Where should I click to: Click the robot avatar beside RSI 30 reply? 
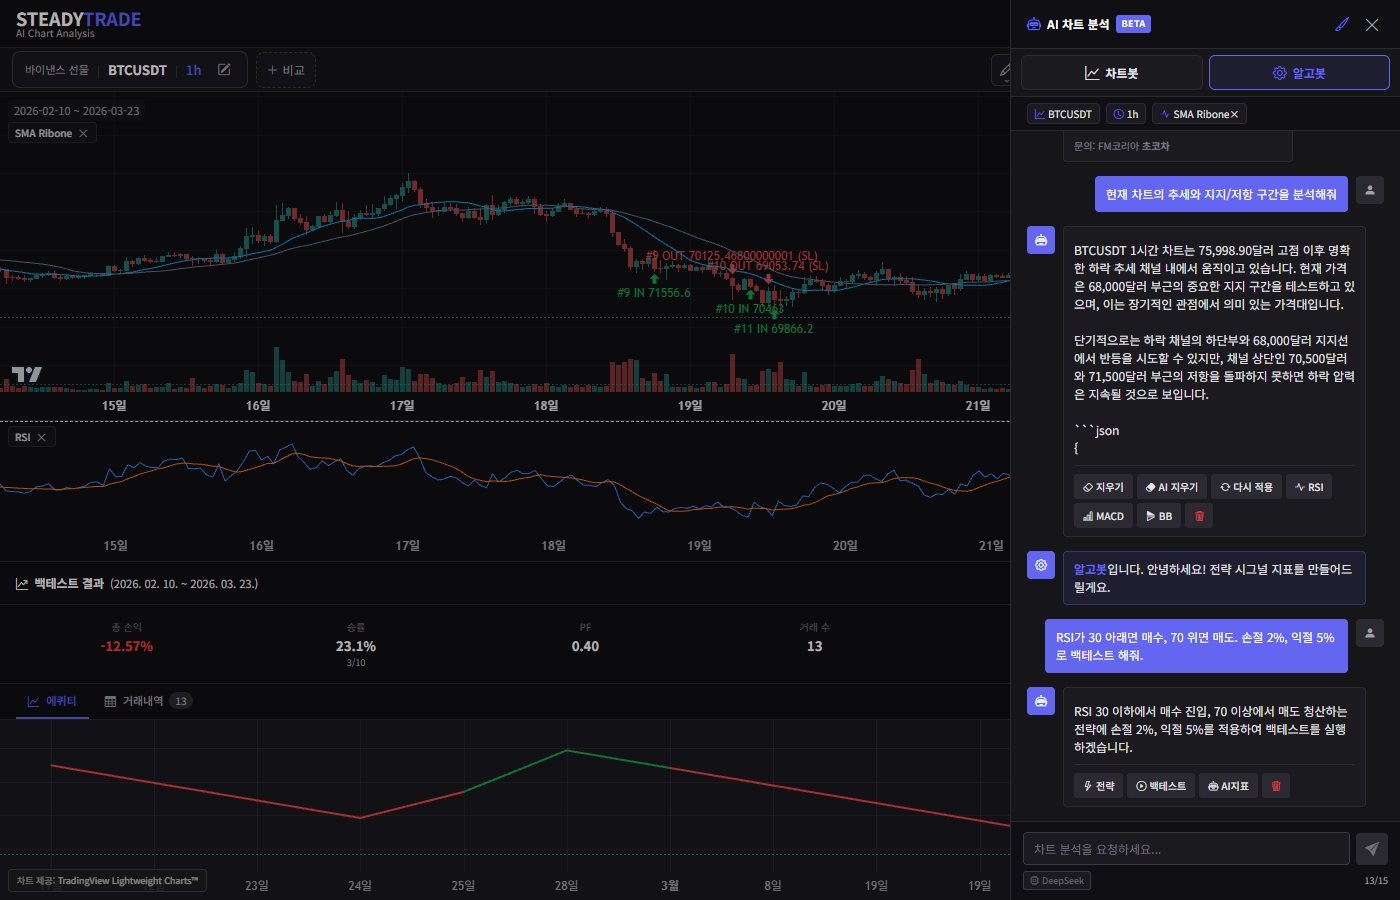tap(1041, 701)
